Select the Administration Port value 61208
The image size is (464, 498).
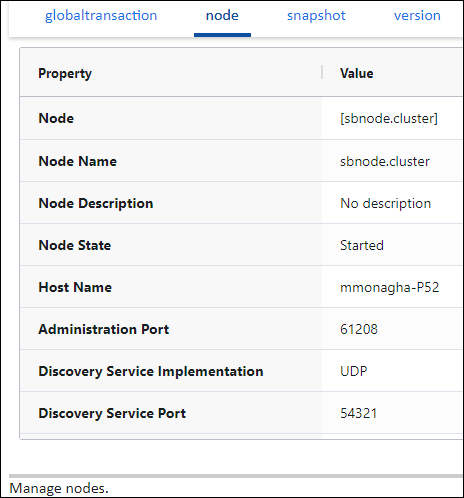[359, 329]
